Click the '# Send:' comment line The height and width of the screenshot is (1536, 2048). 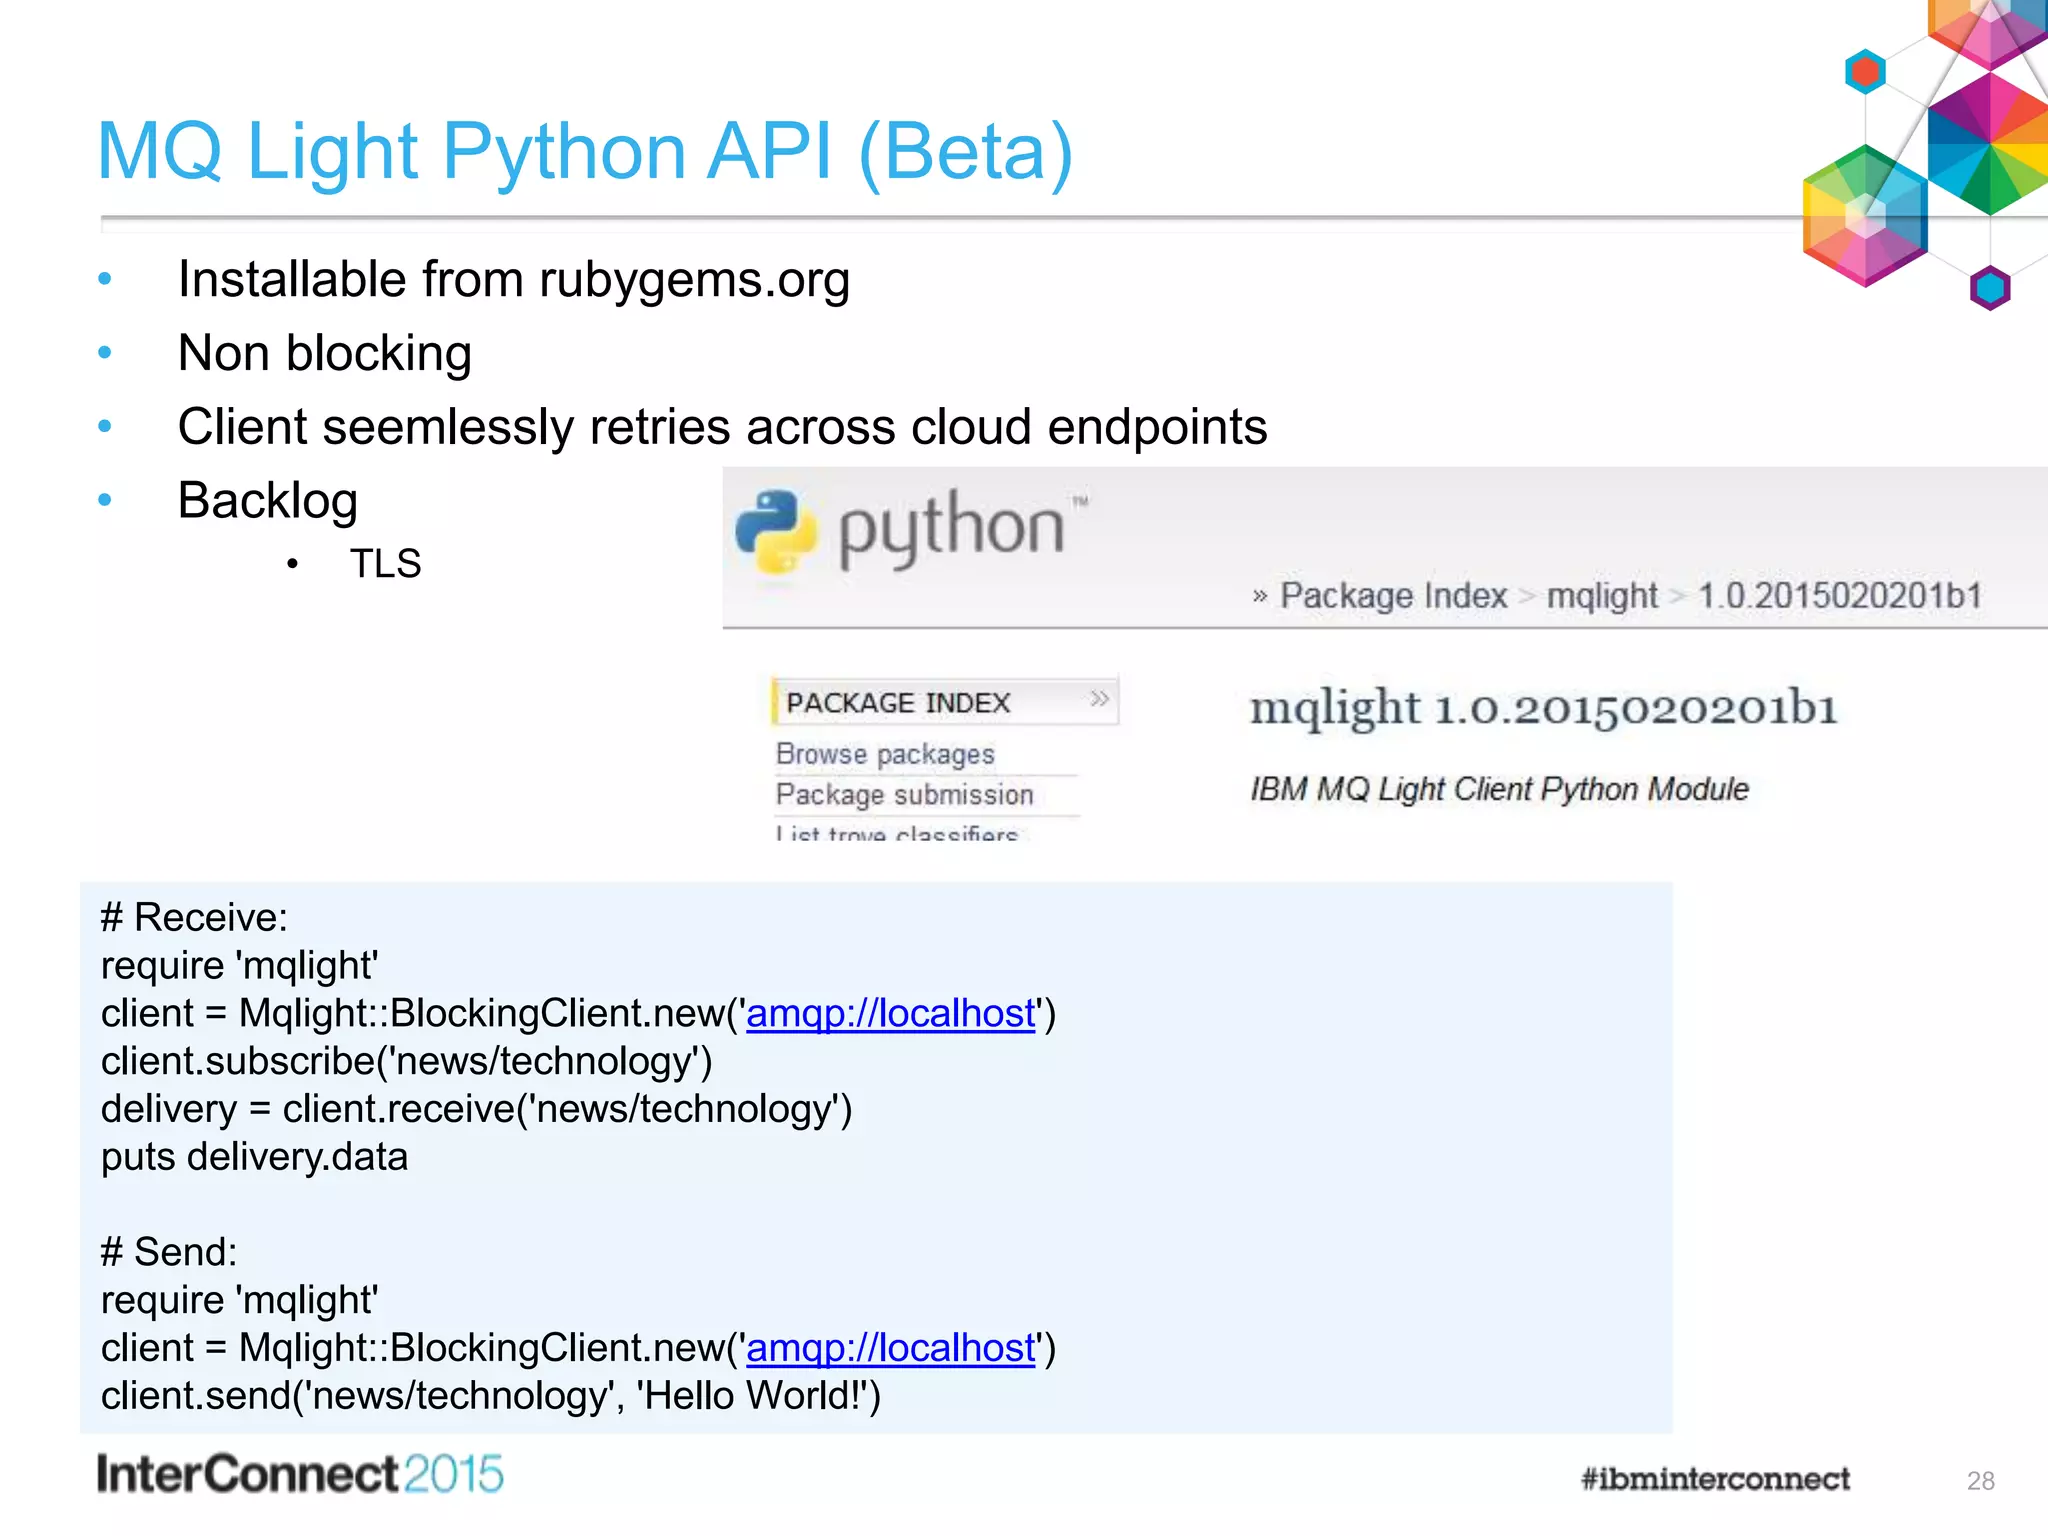(x=169, y=1253)
